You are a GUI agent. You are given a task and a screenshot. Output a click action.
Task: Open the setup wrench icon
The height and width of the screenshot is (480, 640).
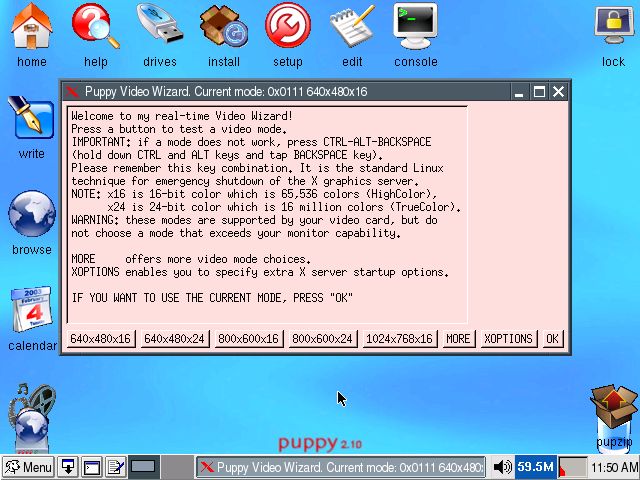coord(288,25)
